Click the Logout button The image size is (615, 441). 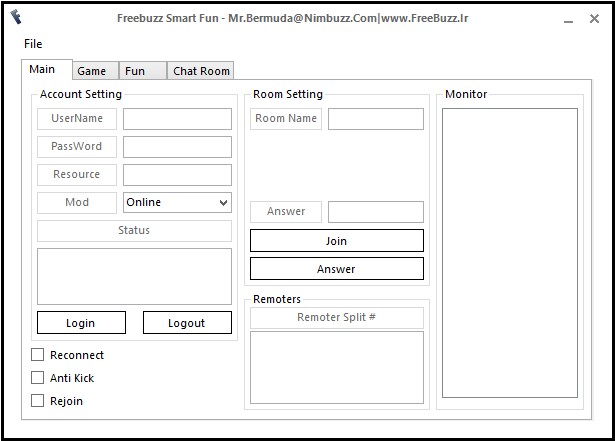pyautogui.click(x=187, y=323)
